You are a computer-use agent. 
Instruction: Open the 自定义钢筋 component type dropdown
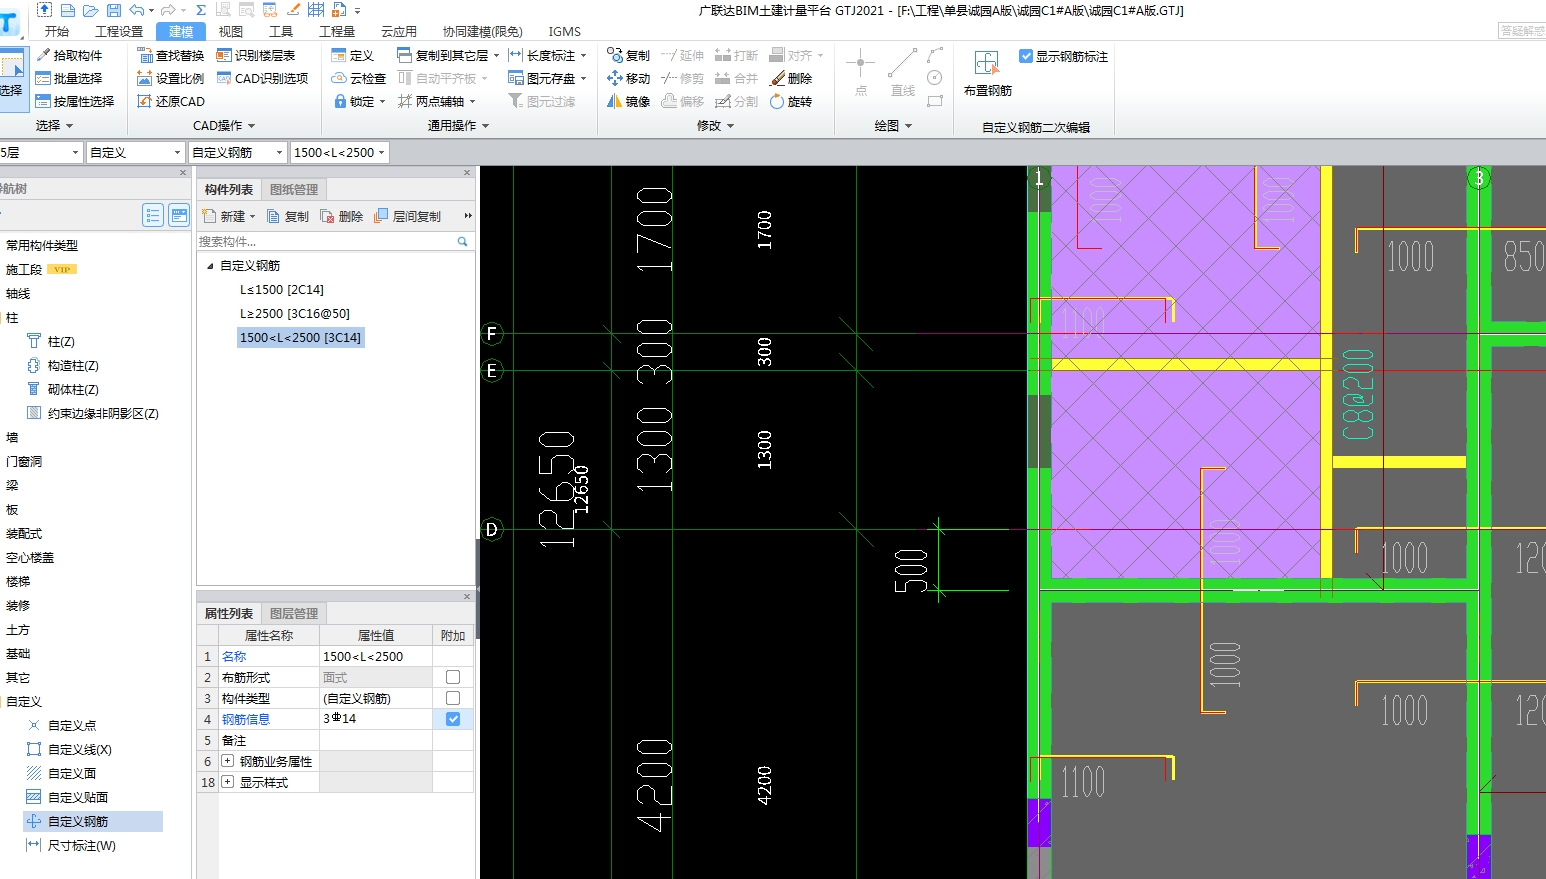[238, 152]
